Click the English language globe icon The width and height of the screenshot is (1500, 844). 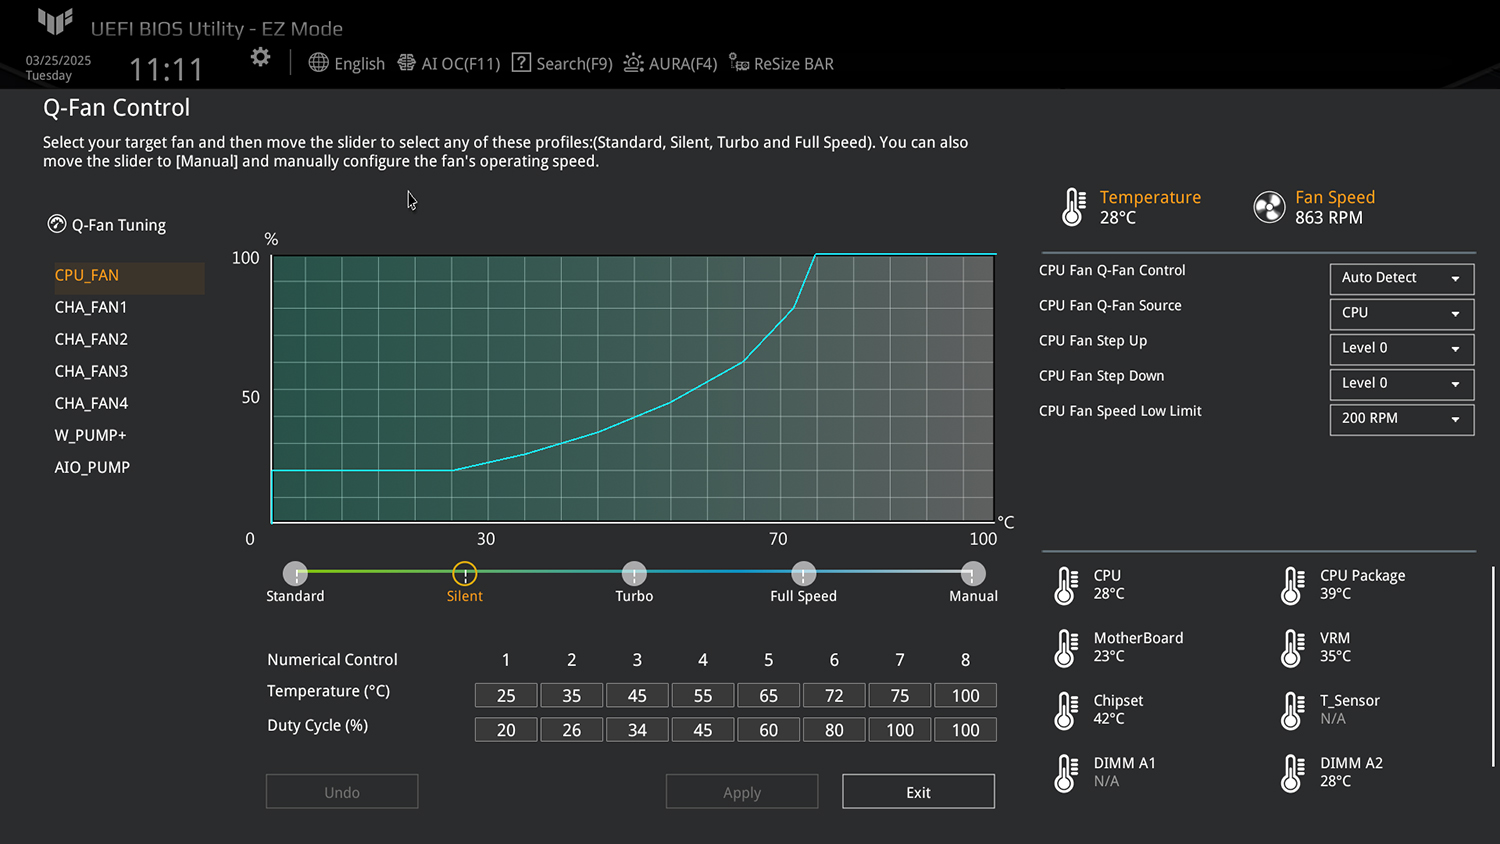click(318, 63)
